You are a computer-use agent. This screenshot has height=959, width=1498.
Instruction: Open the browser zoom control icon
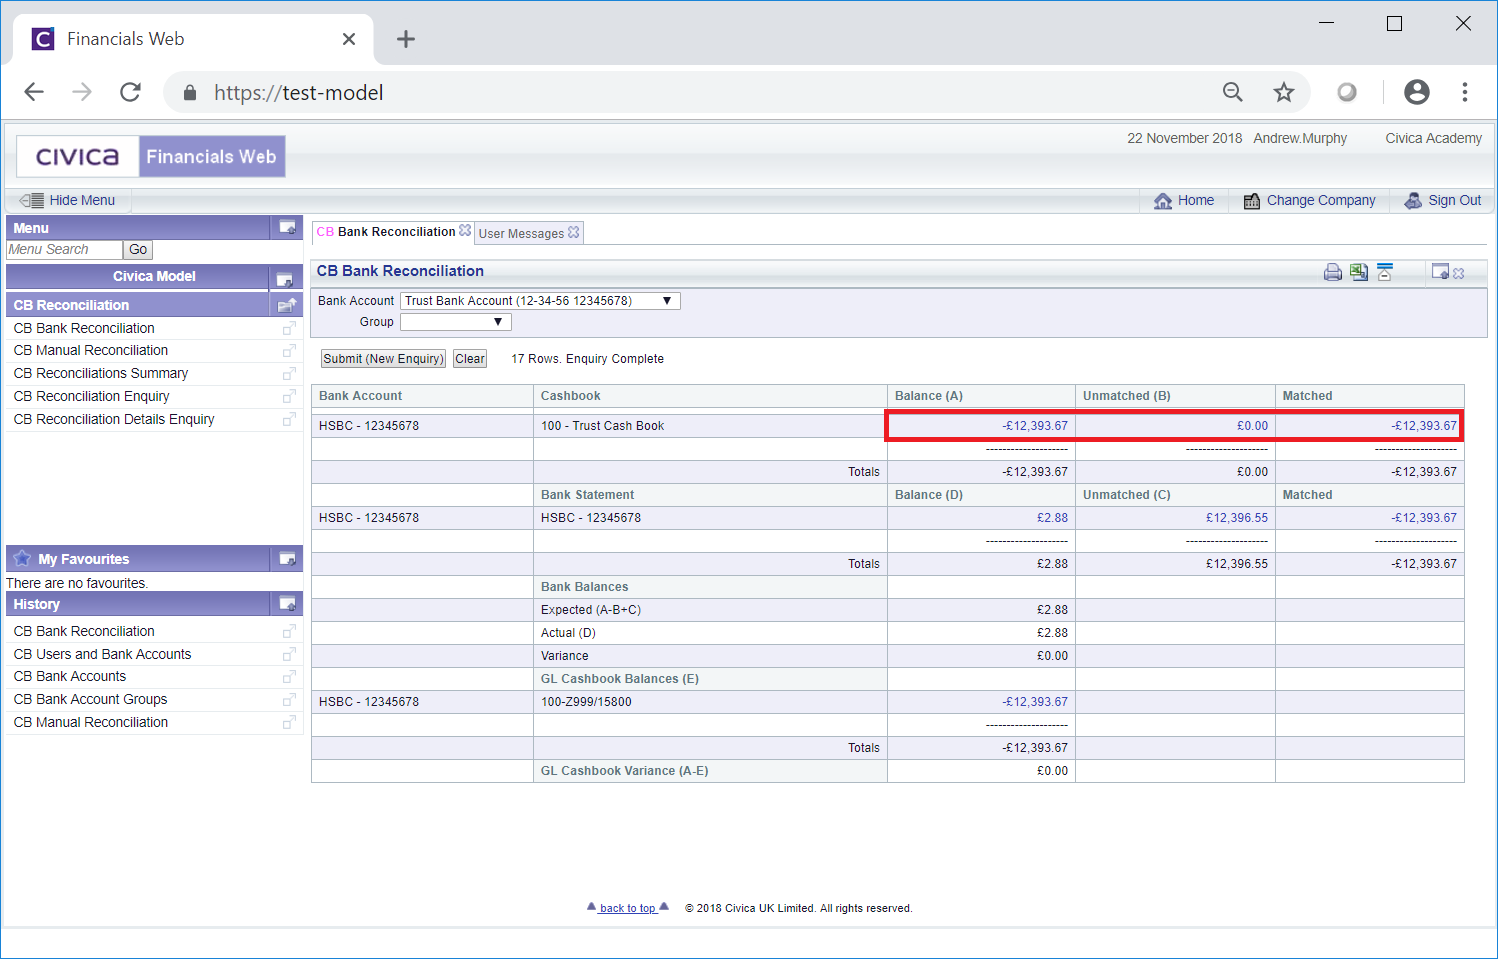1233,92
